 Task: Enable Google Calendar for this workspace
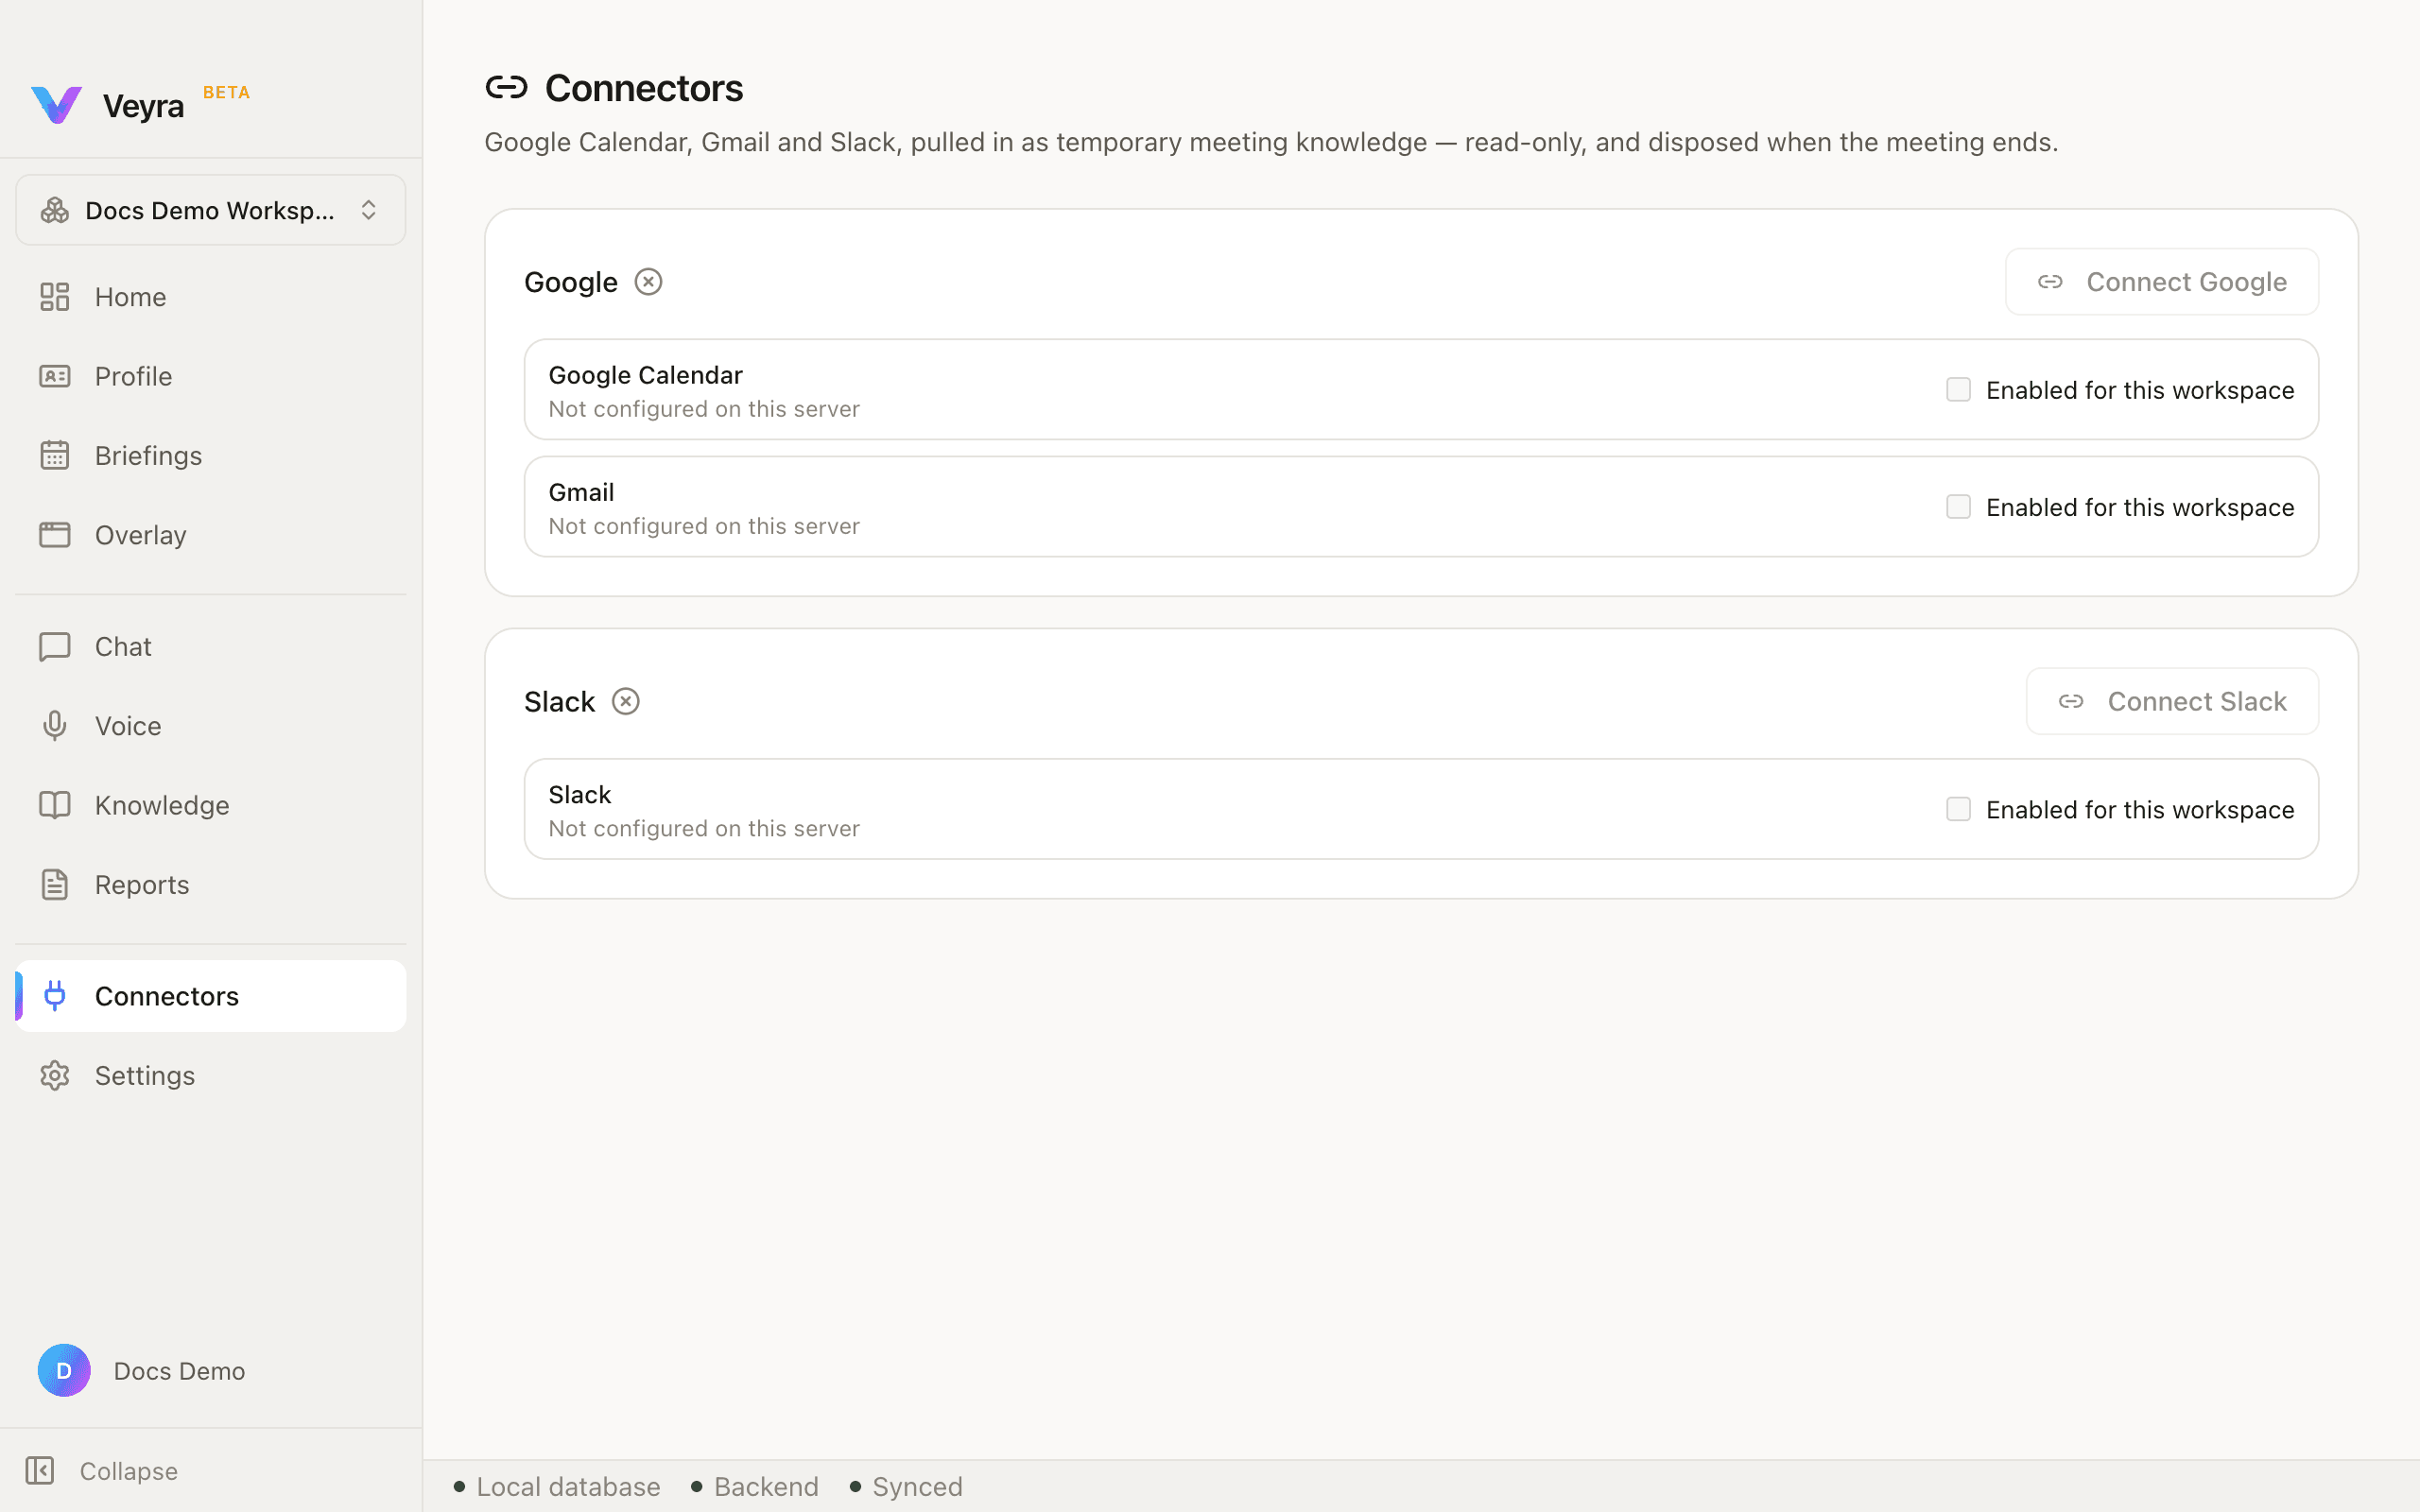[x=1958, y=390]
